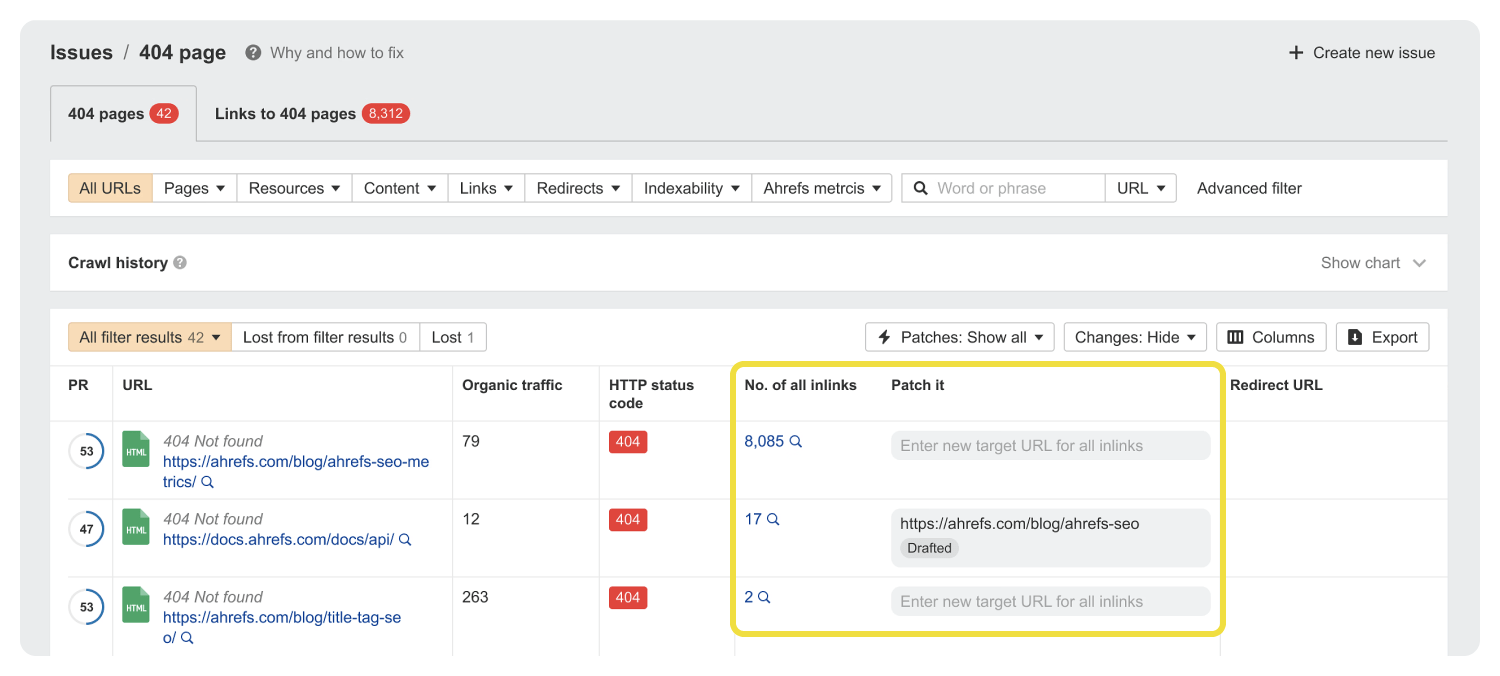The image size is (1500, 676).
Task: Open the Advanced filter option
Action: (x=1248, y=187)
